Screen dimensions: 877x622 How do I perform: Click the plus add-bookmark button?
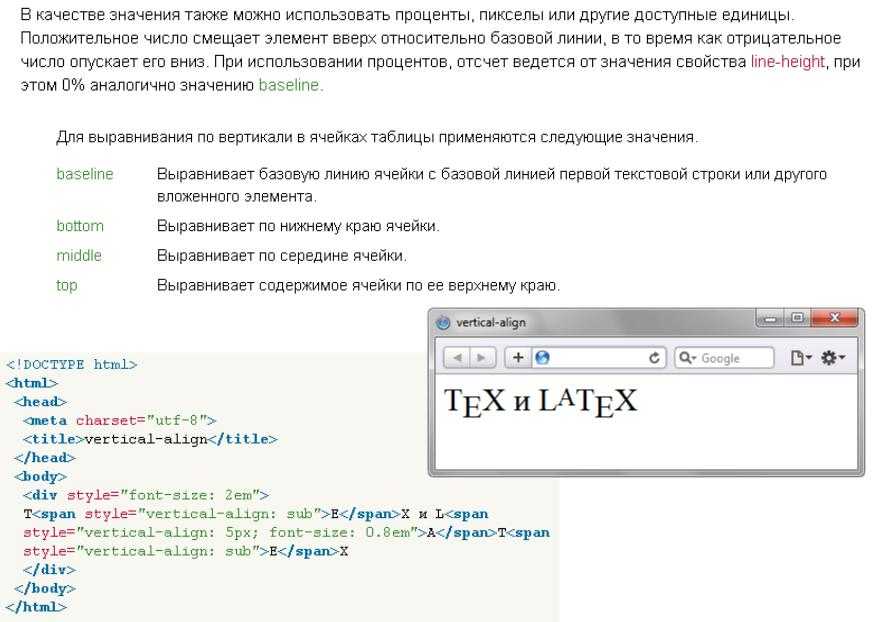(518, 357)
